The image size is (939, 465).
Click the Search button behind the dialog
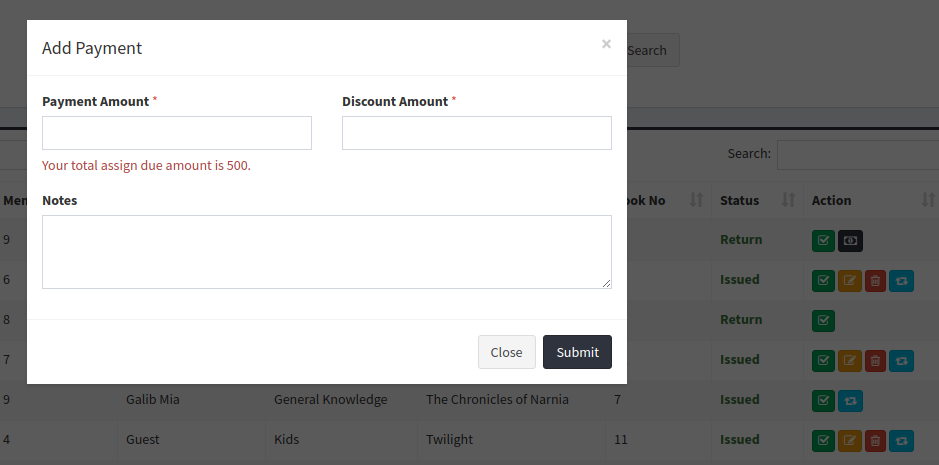point(651,51)
